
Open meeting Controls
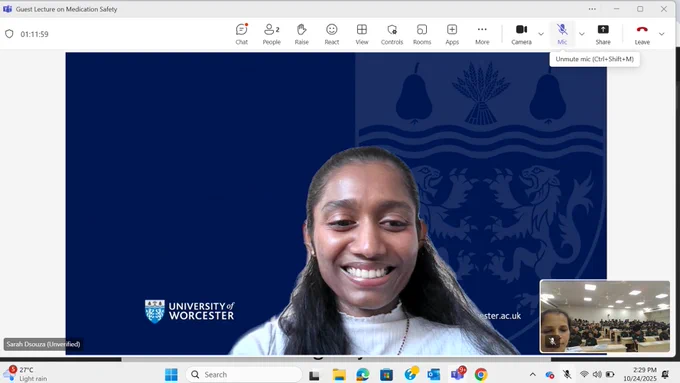pyautogui.click(x=392, y=34)
